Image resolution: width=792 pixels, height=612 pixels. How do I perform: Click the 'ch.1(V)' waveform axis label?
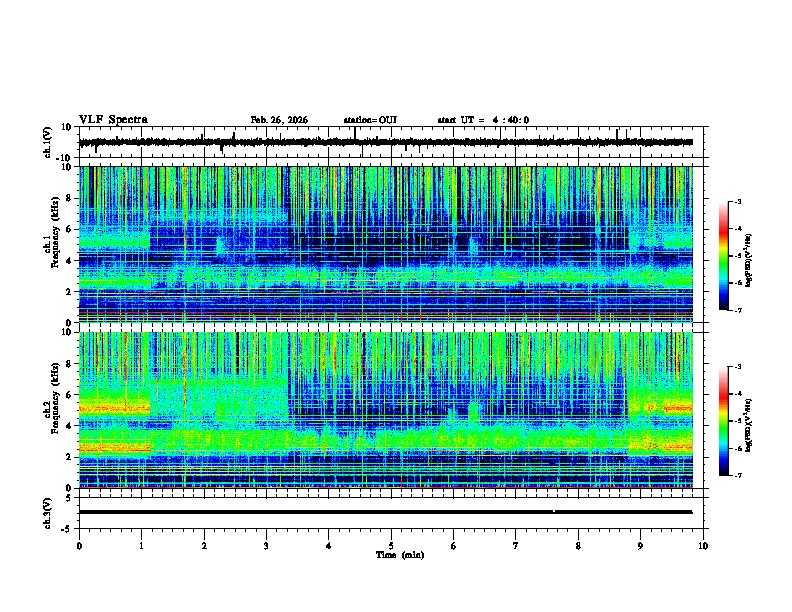[48, 142]
